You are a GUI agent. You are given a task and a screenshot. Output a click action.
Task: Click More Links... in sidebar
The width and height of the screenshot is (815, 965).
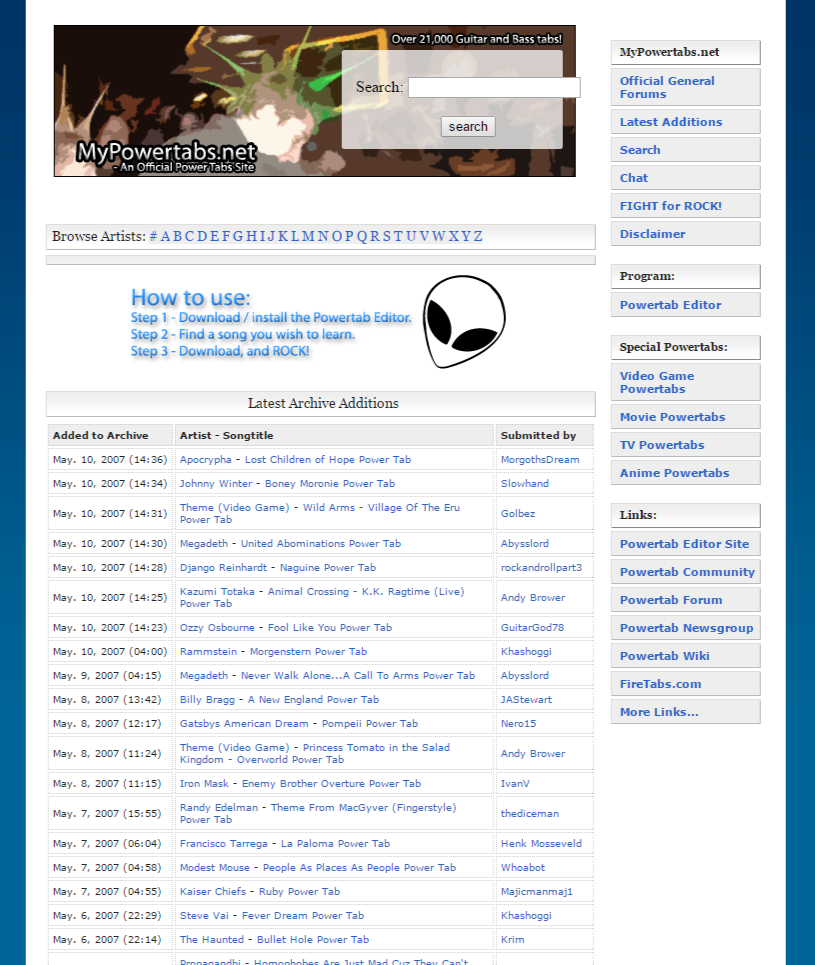[x=659, y=712]
